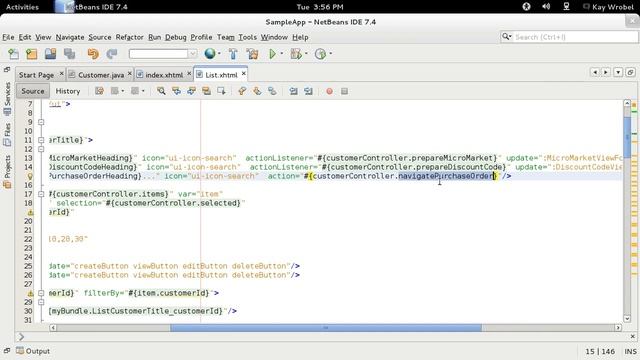
Task: Toggle Rectangular Selection icon
Action: [221, 91]
